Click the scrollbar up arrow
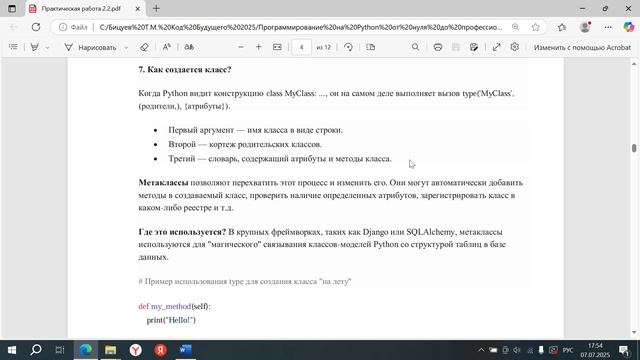 634,64
